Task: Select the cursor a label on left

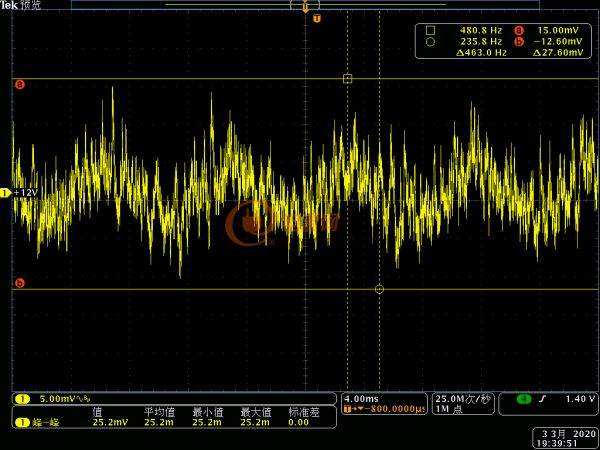Action: click(20, 84)
